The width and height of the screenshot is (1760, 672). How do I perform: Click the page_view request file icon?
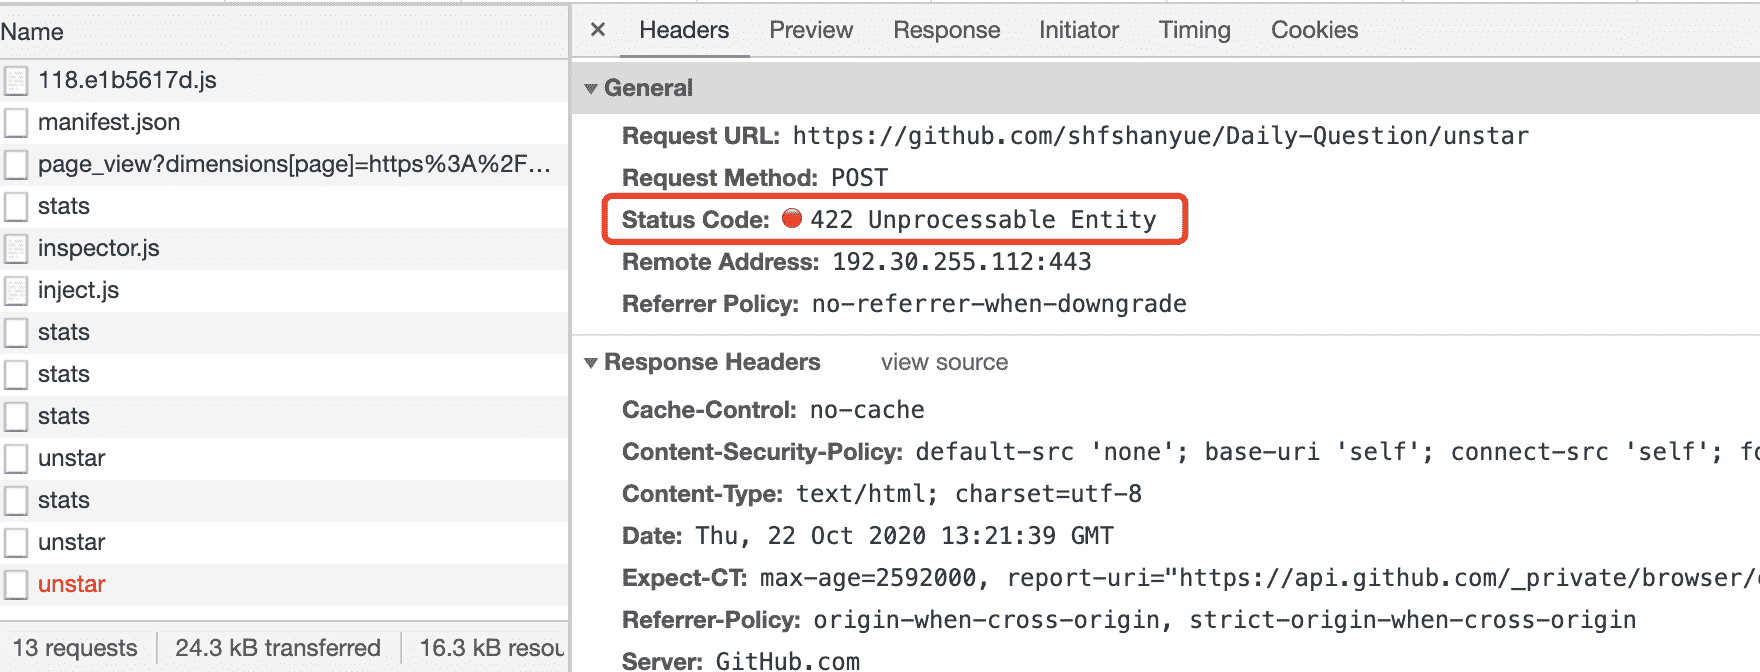point(16,164)
